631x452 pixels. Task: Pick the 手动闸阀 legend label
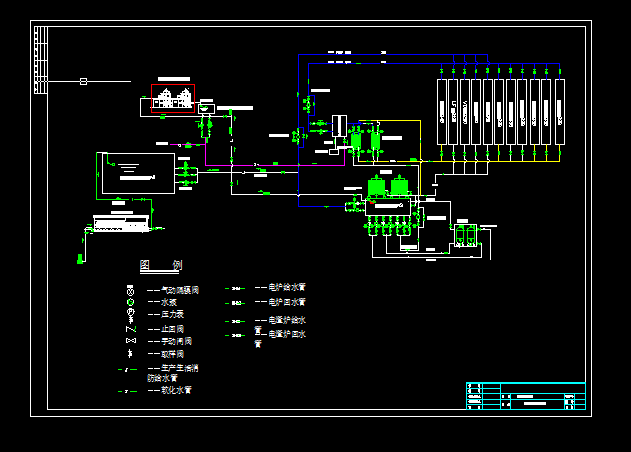(176, 341)
